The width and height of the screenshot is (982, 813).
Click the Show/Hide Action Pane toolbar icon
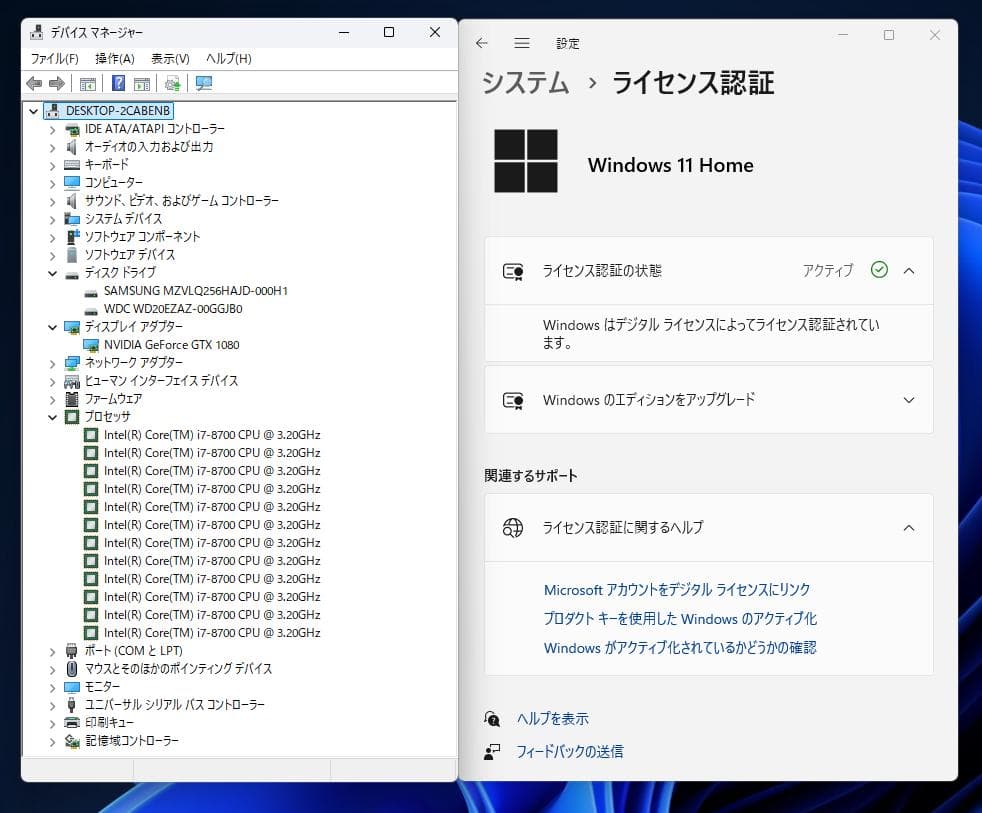pyautogui.click(x=141, y=84)
